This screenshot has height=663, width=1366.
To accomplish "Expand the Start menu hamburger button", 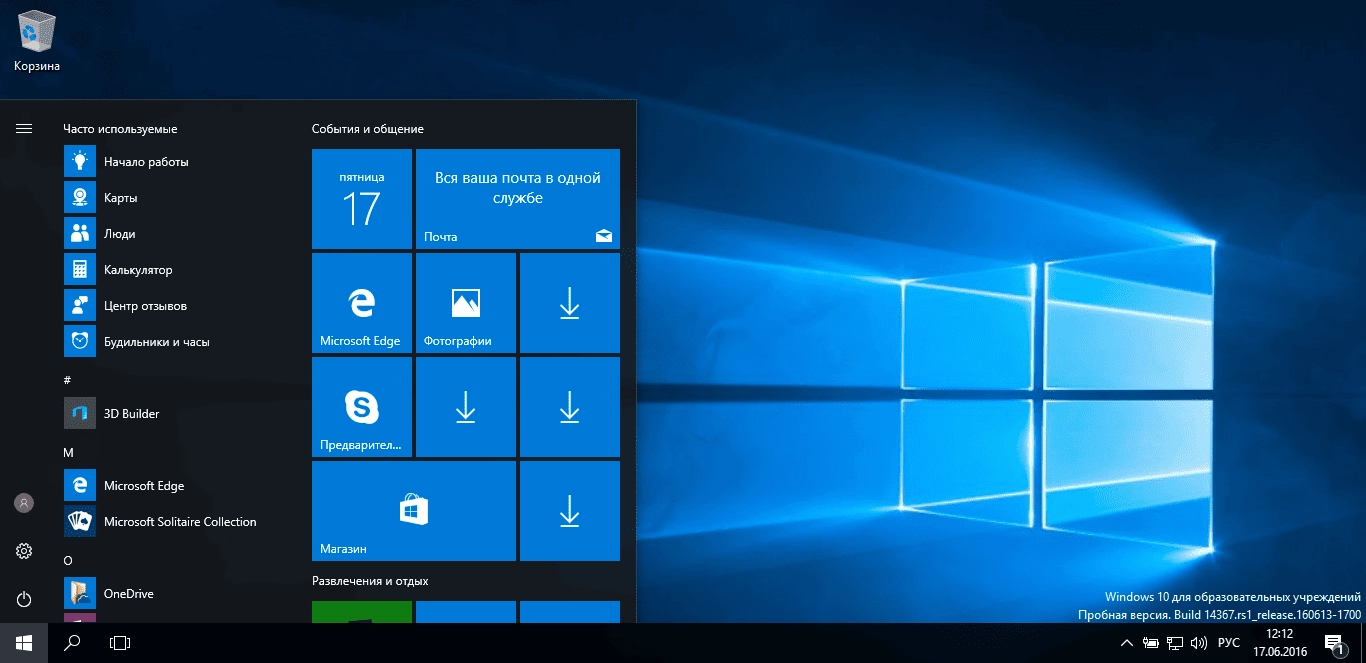I will pyautogui.click(x=24, y=129).
